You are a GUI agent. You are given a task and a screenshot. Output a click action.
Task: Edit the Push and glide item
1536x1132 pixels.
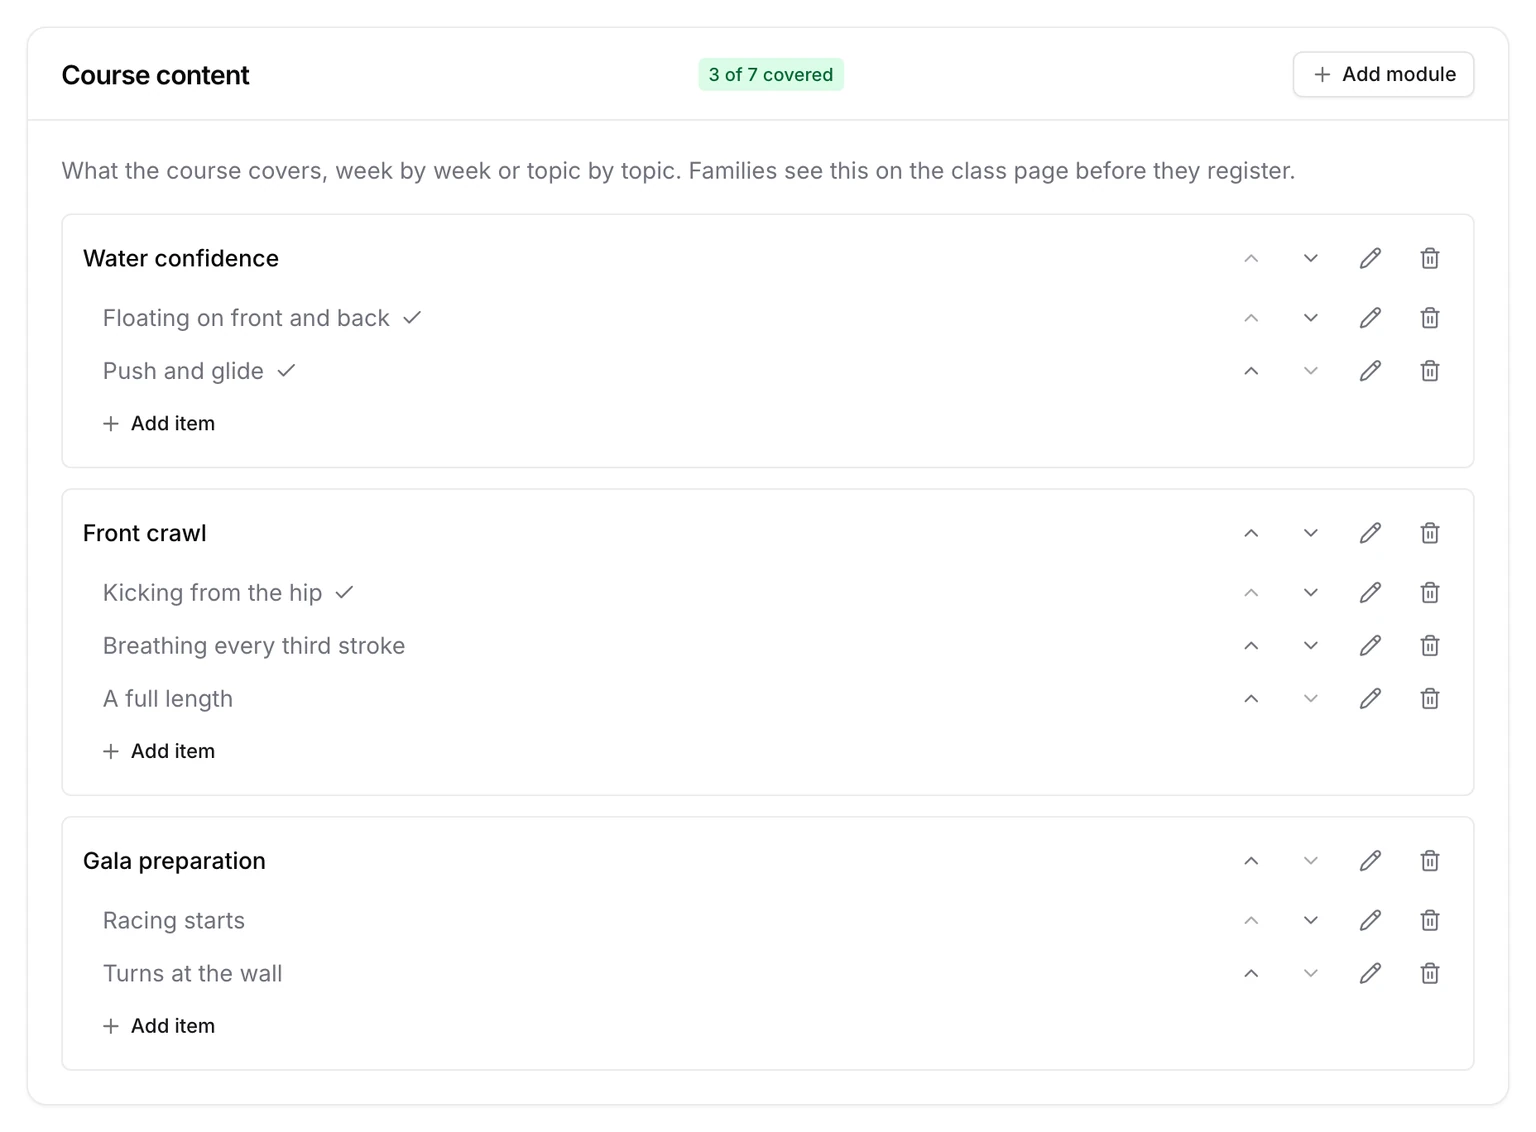click(x=1370, y=371)
